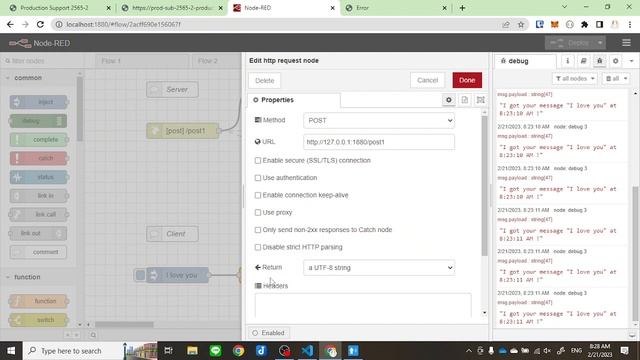Click the Cancel button
640x360 pixels.
(x=427, y=80)
